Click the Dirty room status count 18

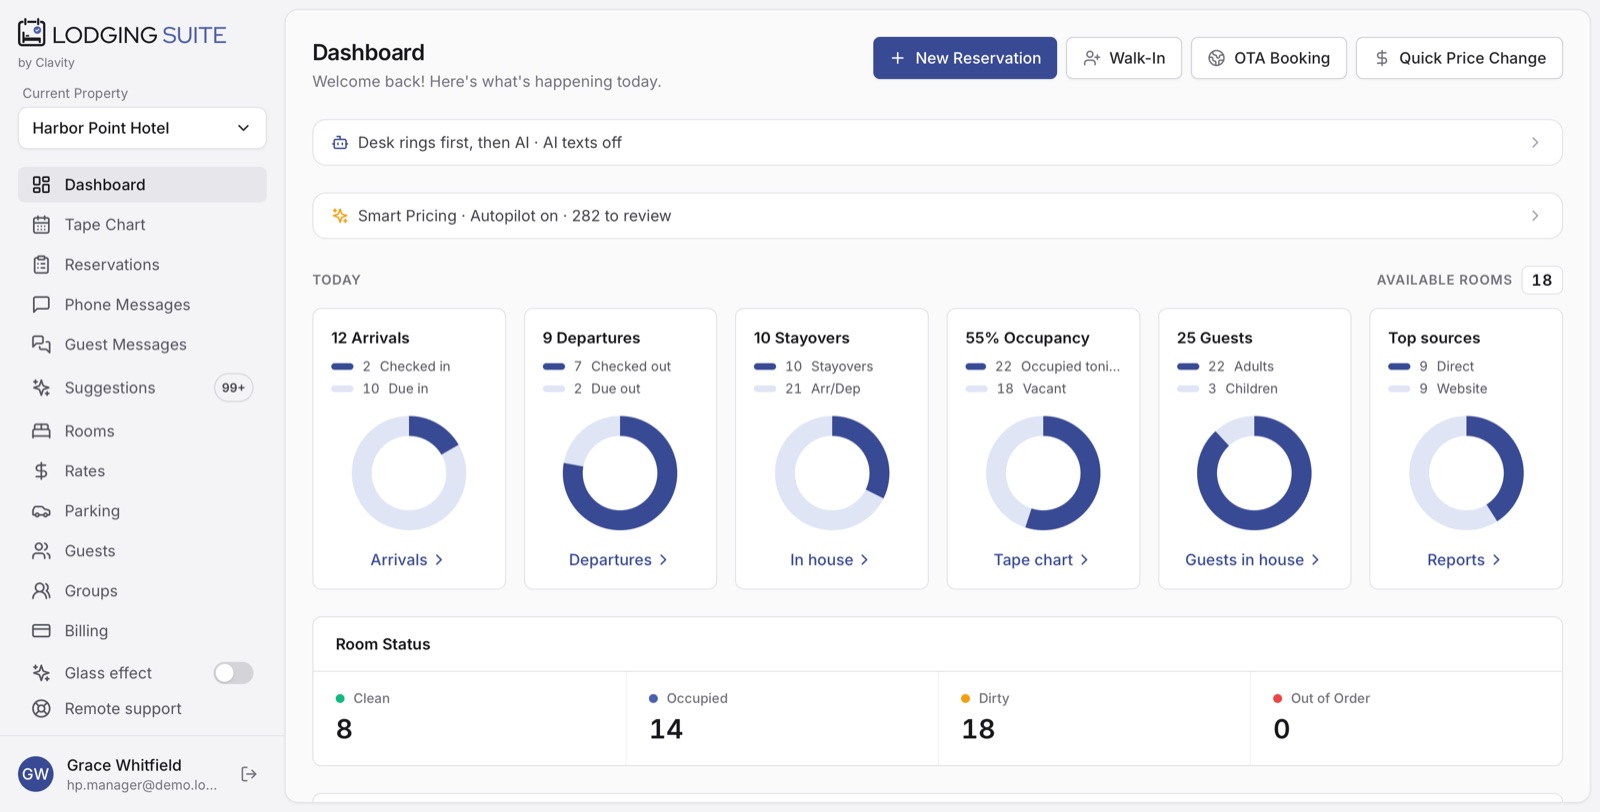point(978,729)
